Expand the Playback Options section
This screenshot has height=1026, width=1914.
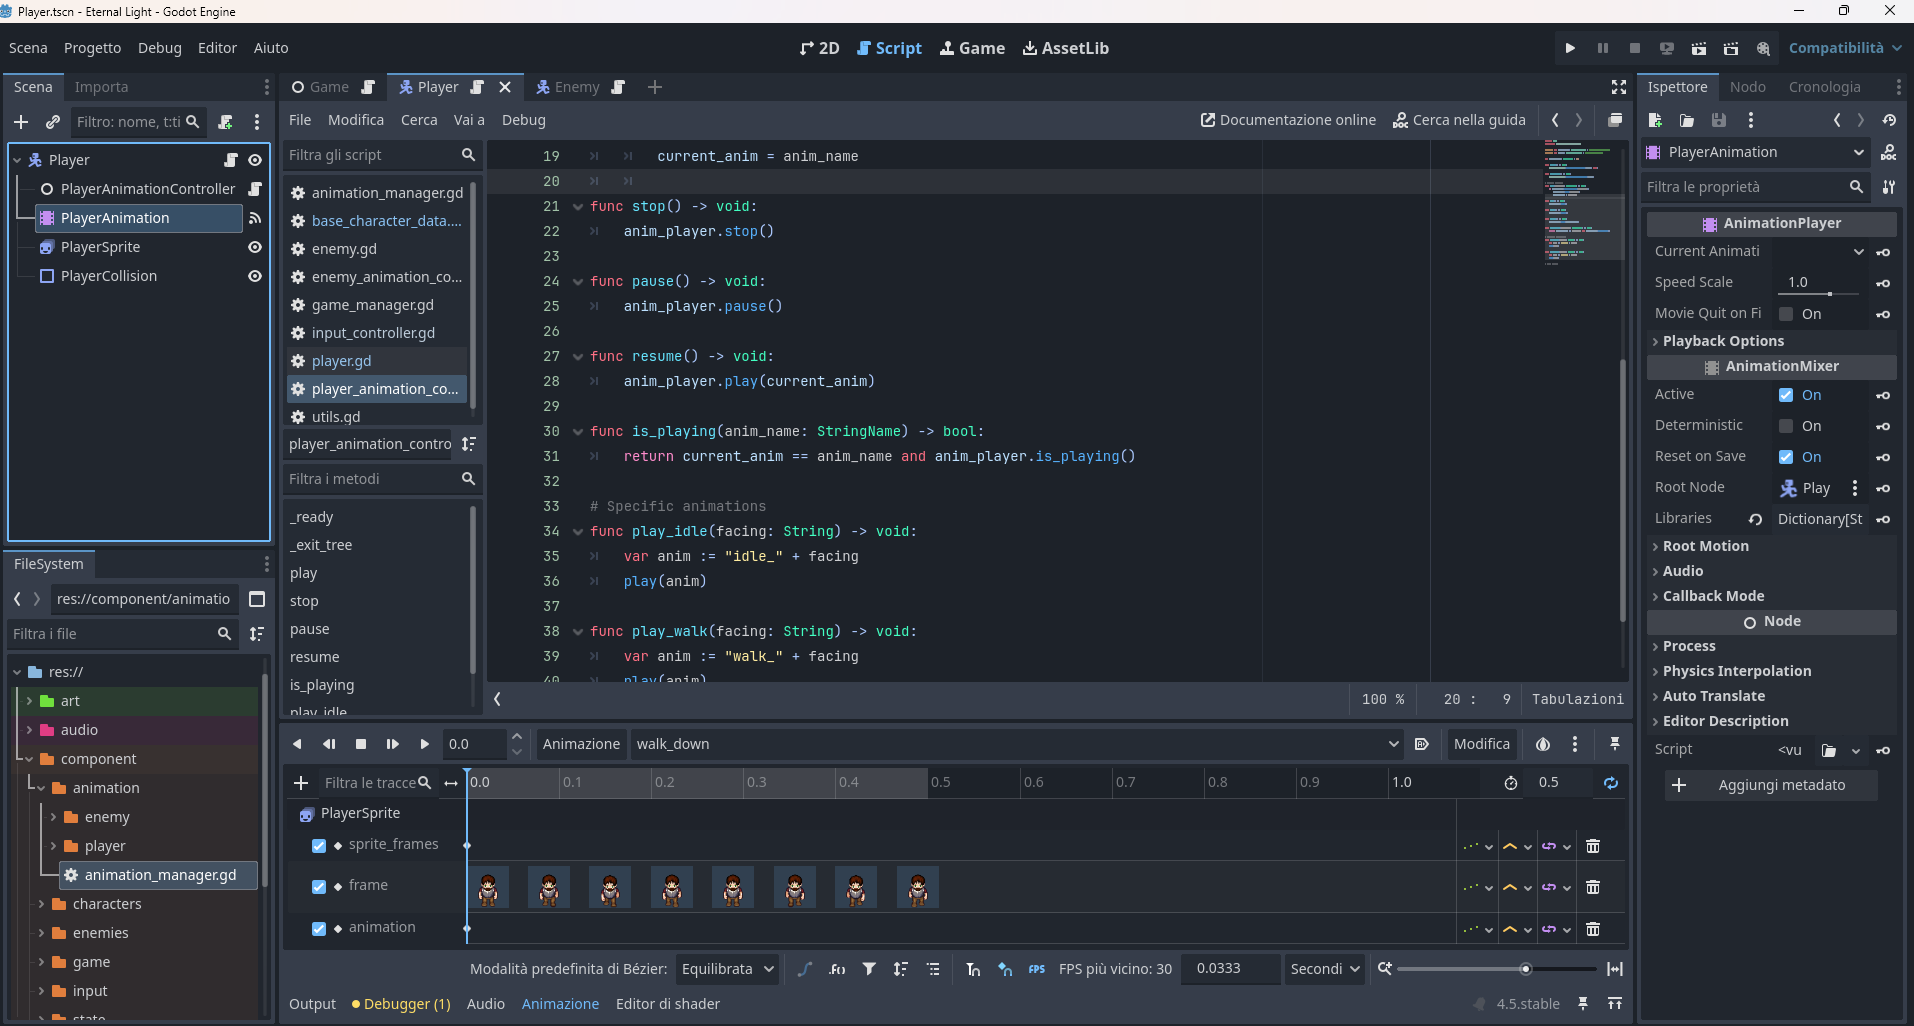tap(1722, 341)
